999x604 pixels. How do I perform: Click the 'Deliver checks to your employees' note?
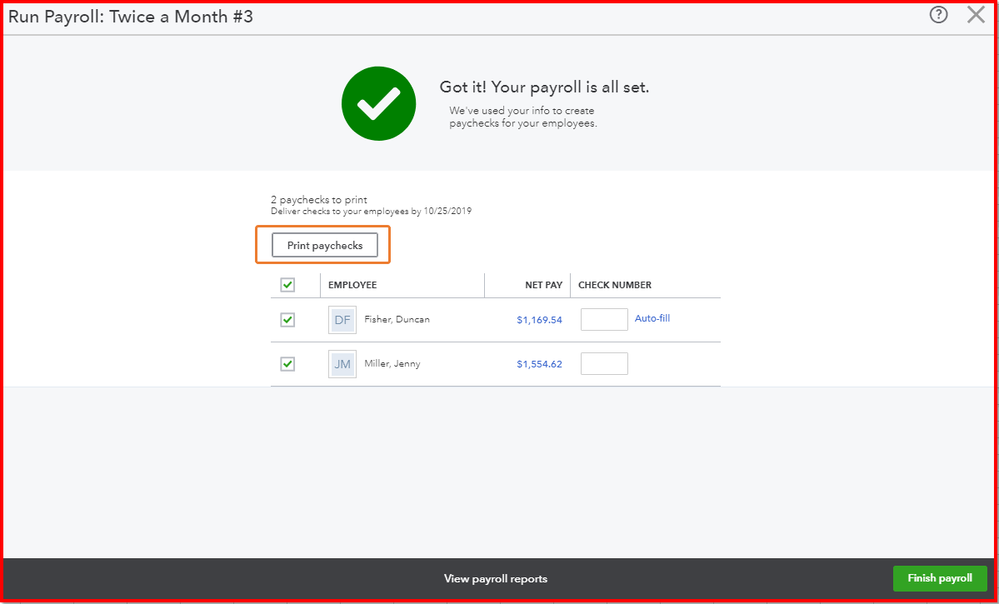(371, 211)
